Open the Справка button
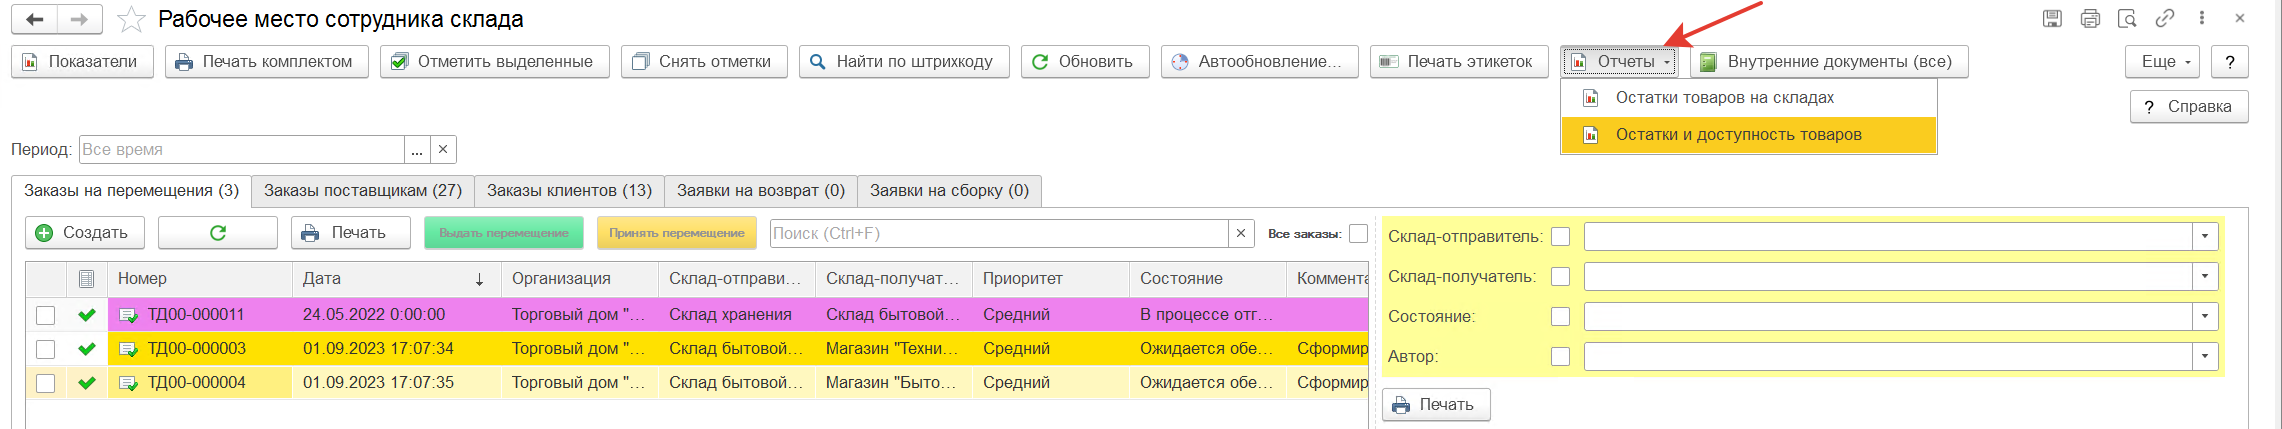 tap(2189, 106)
